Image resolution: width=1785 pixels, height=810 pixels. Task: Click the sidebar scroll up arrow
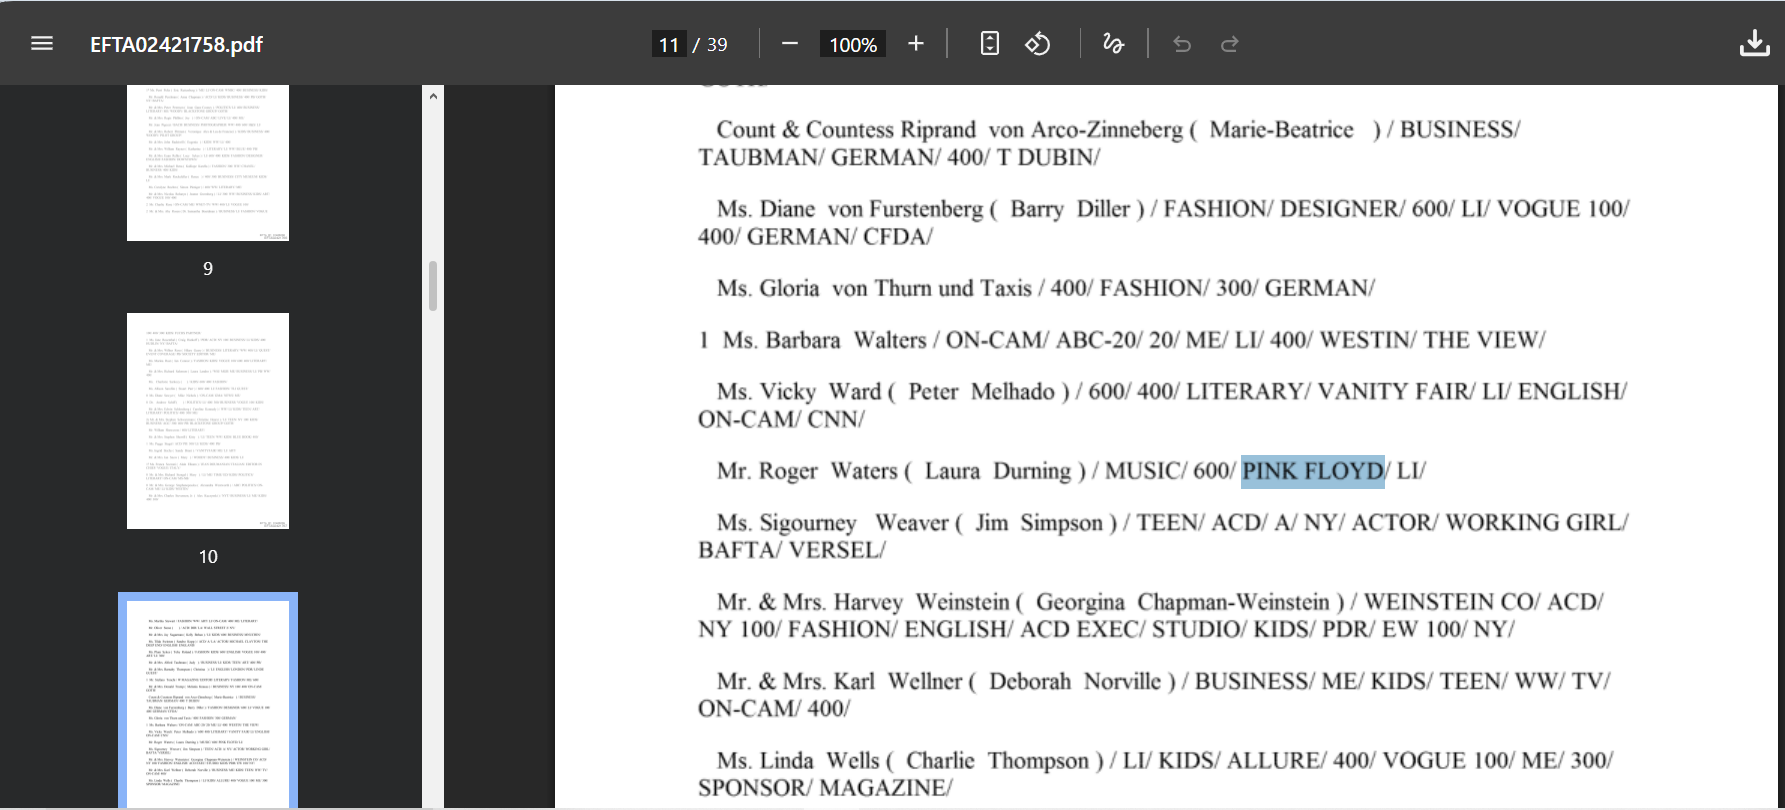pyautogui.click(x=433, y=96)
